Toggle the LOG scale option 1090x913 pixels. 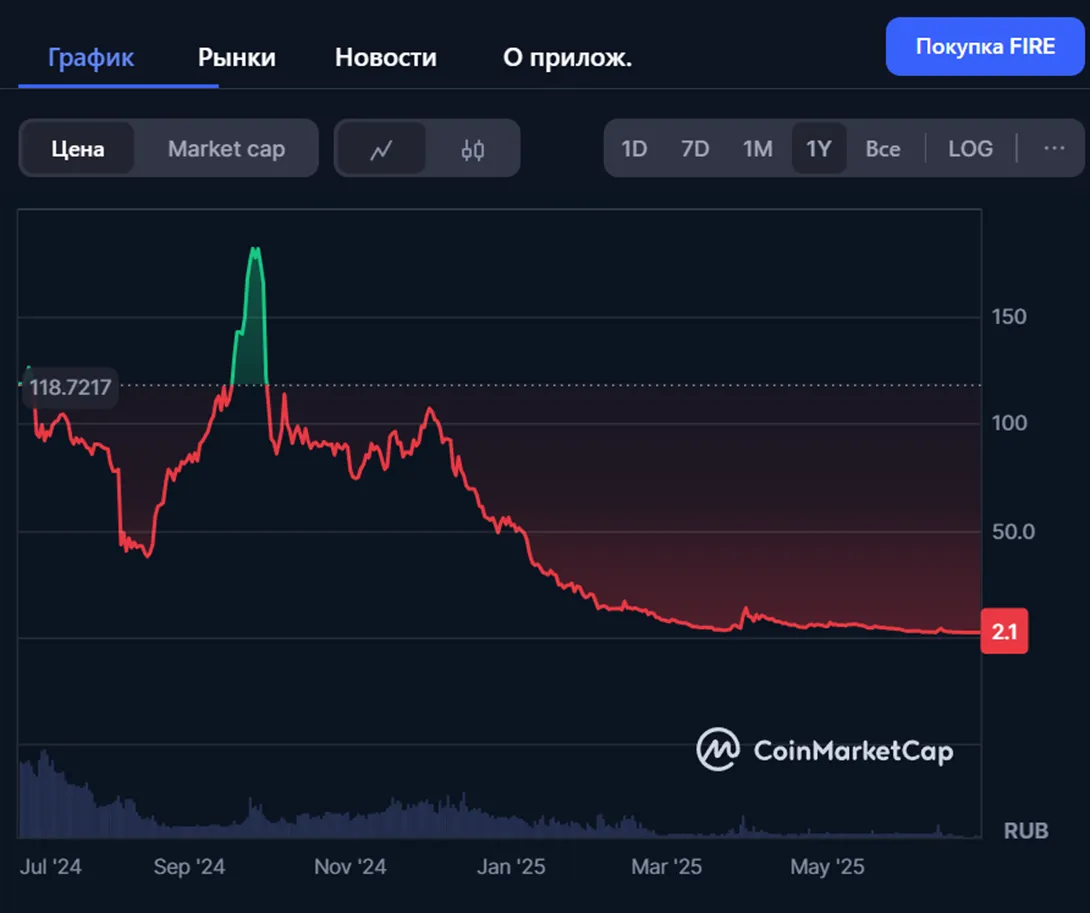pyautogui.click(x=970, y=149)
